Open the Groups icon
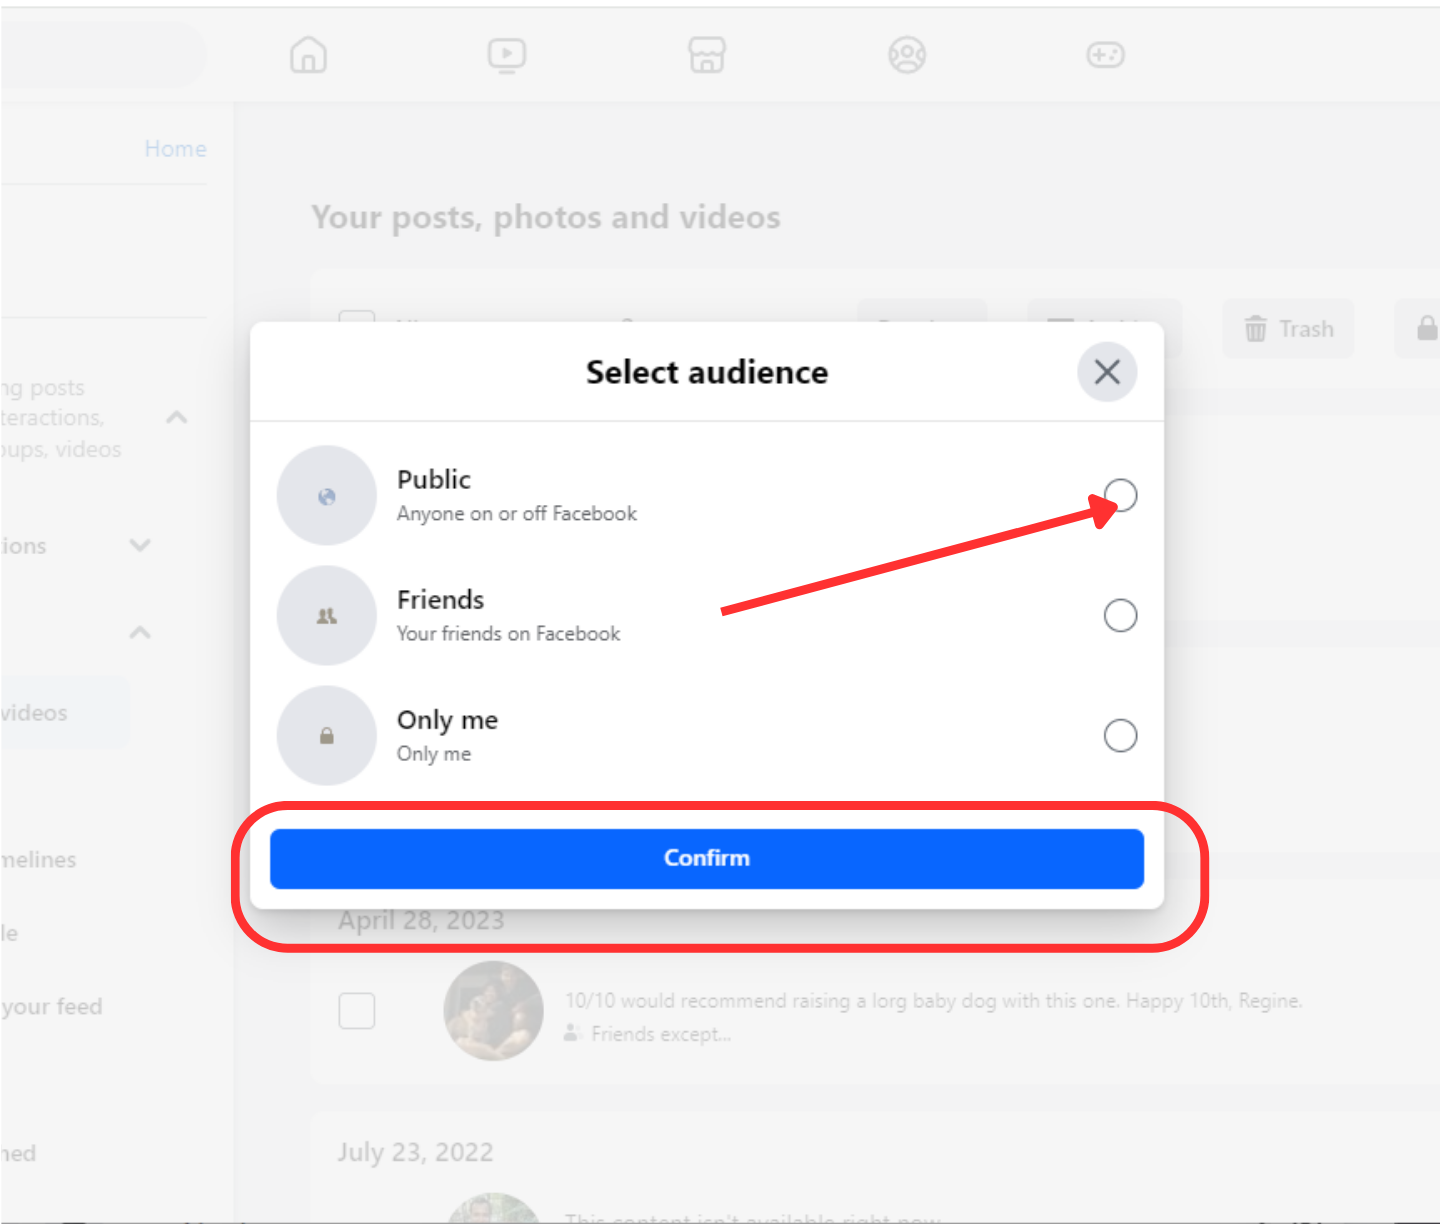Screen dimensions: 1440x1224 click(x=907, y=55)
